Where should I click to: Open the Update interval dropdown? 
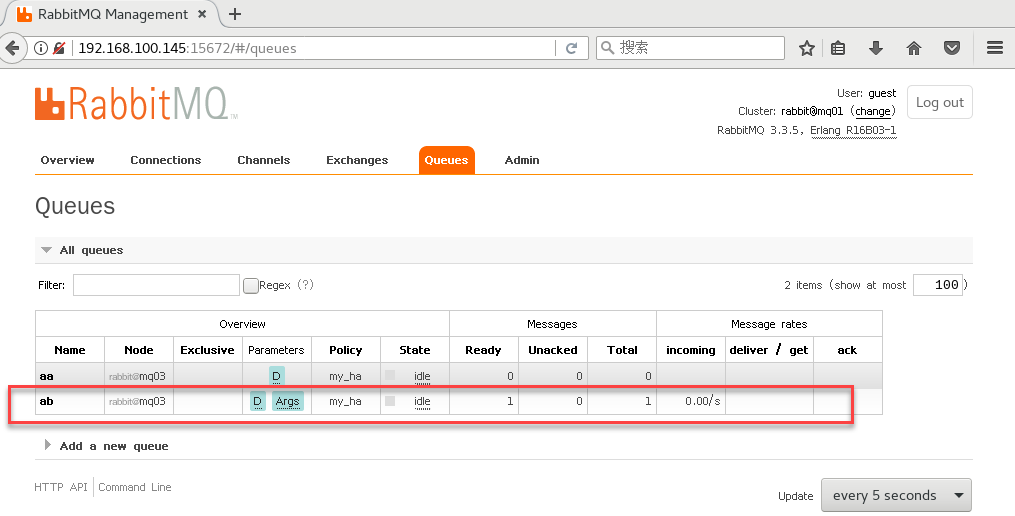point(896,495)
